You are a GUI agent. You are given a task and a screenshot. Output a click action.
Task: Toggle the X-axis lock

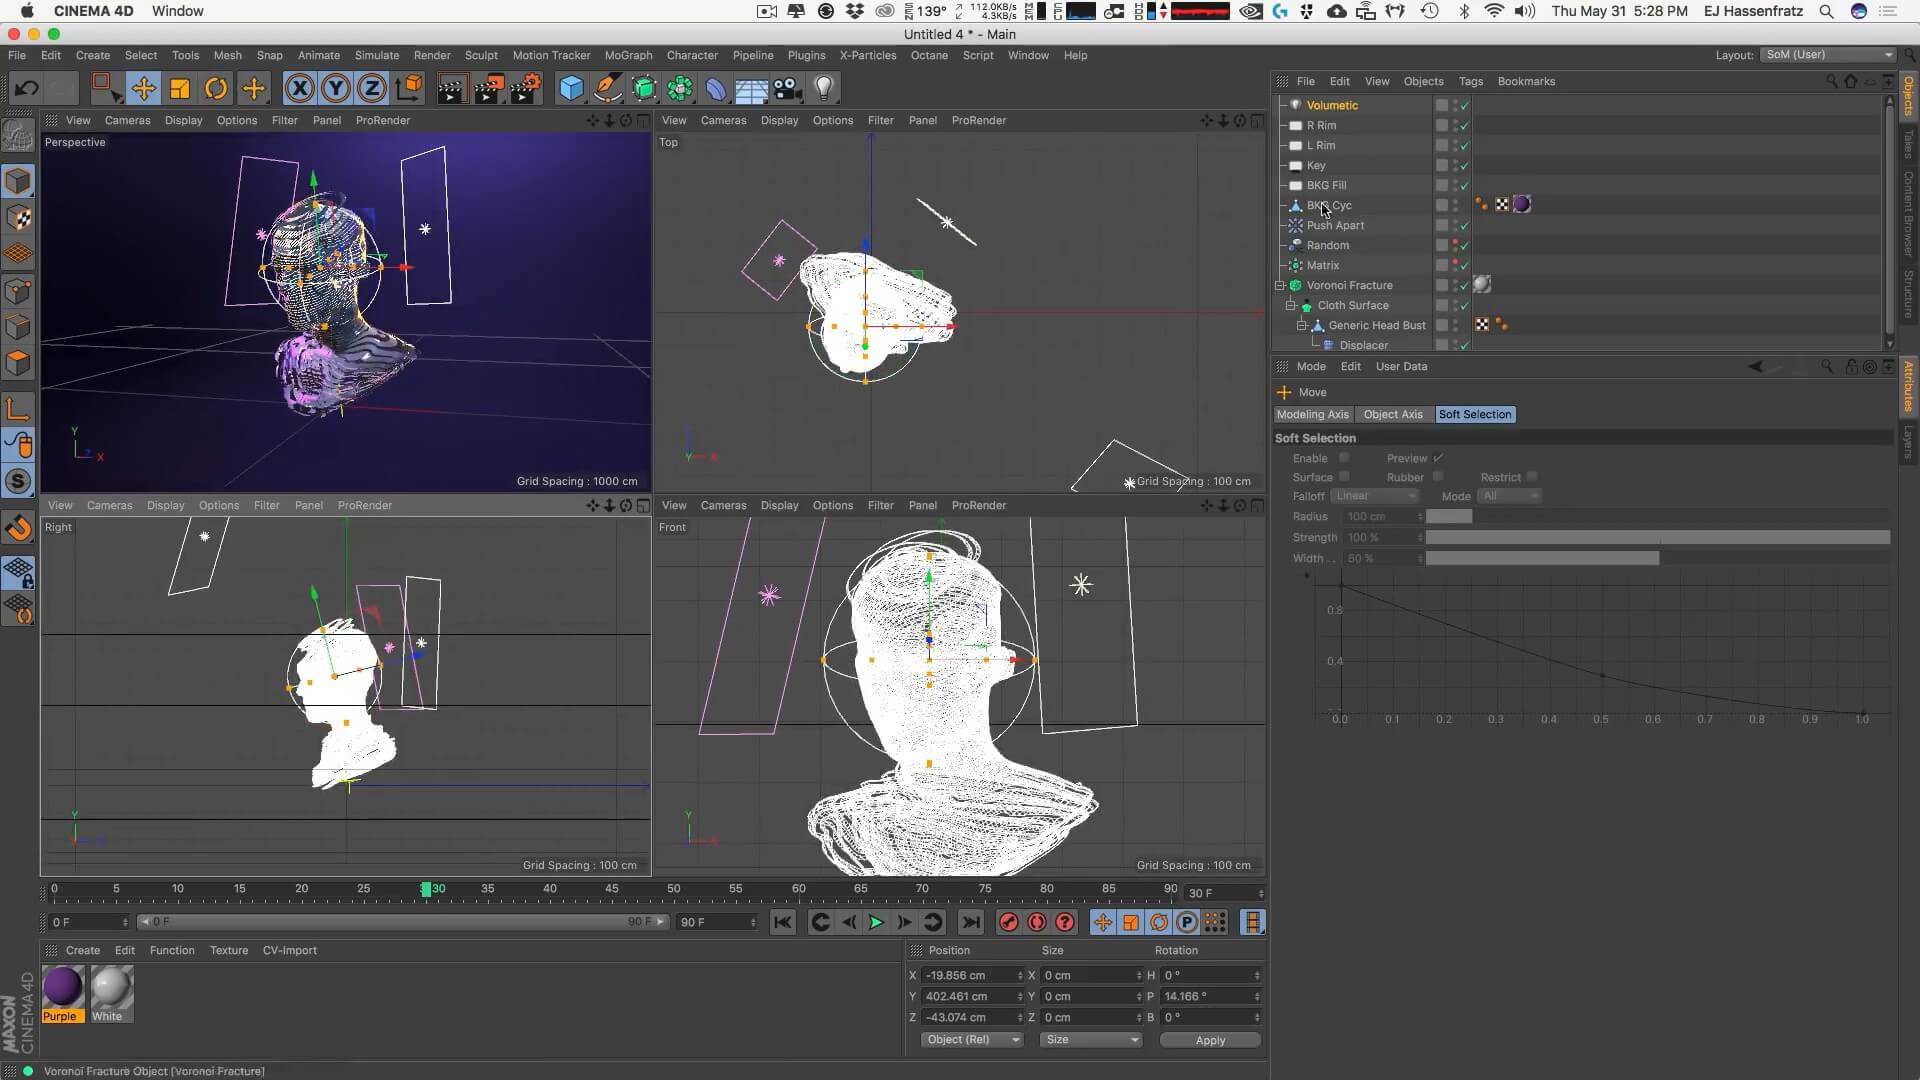point(299,89)
